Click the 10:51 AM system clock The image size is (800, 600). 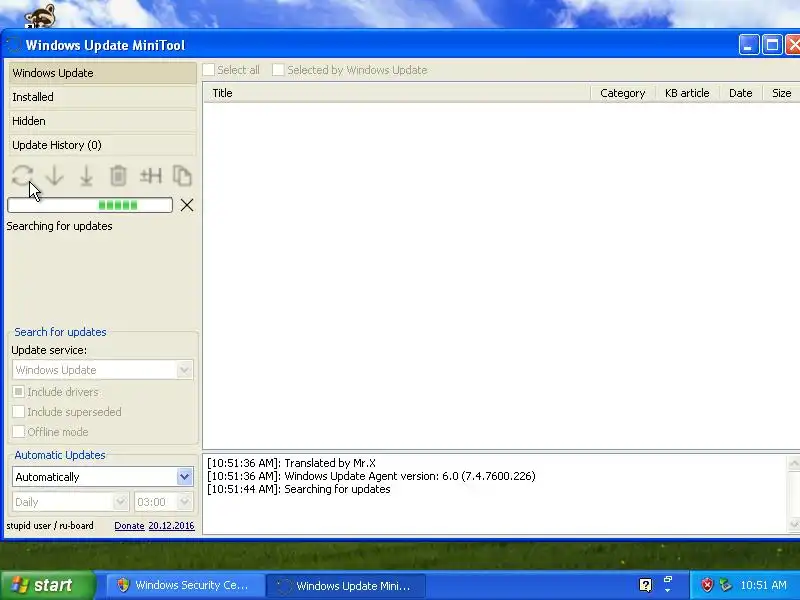[x=763, y=585]
